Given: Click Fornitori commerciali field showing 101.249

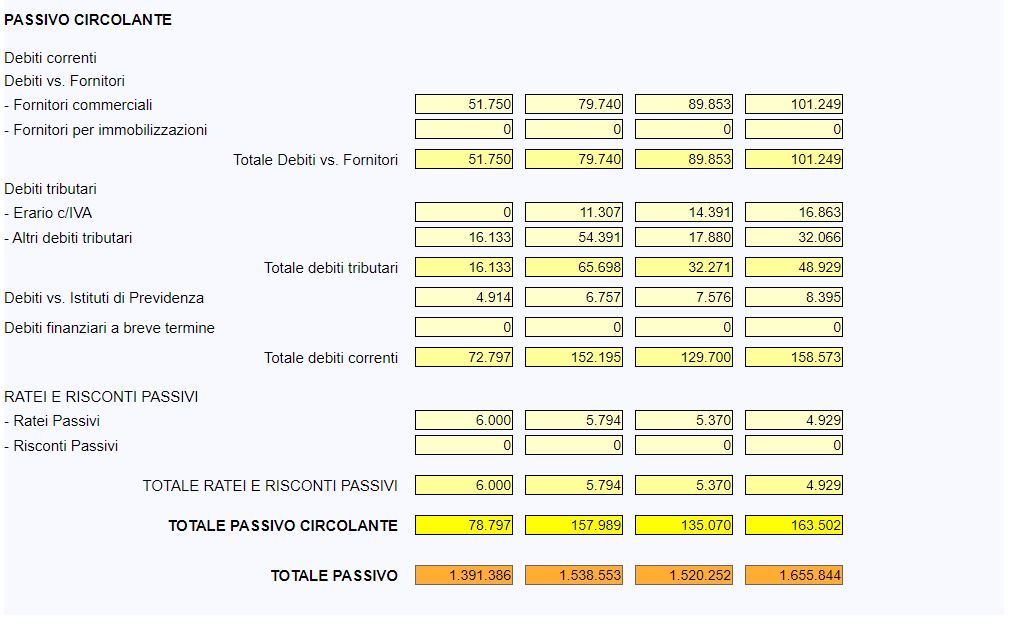Looking at the screenshot, I should [x=794, y=104].
